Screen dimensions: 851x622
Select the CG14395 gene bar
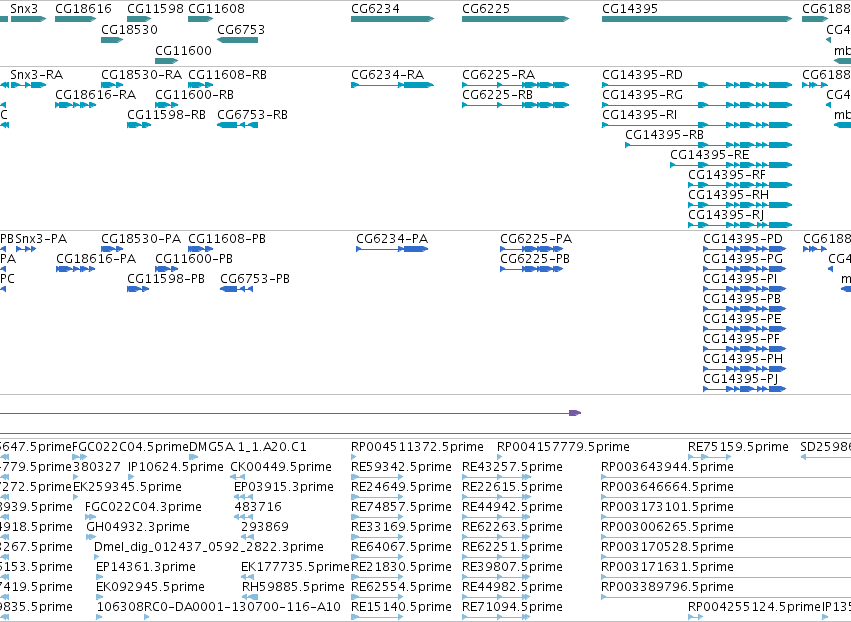click(697, 19)
